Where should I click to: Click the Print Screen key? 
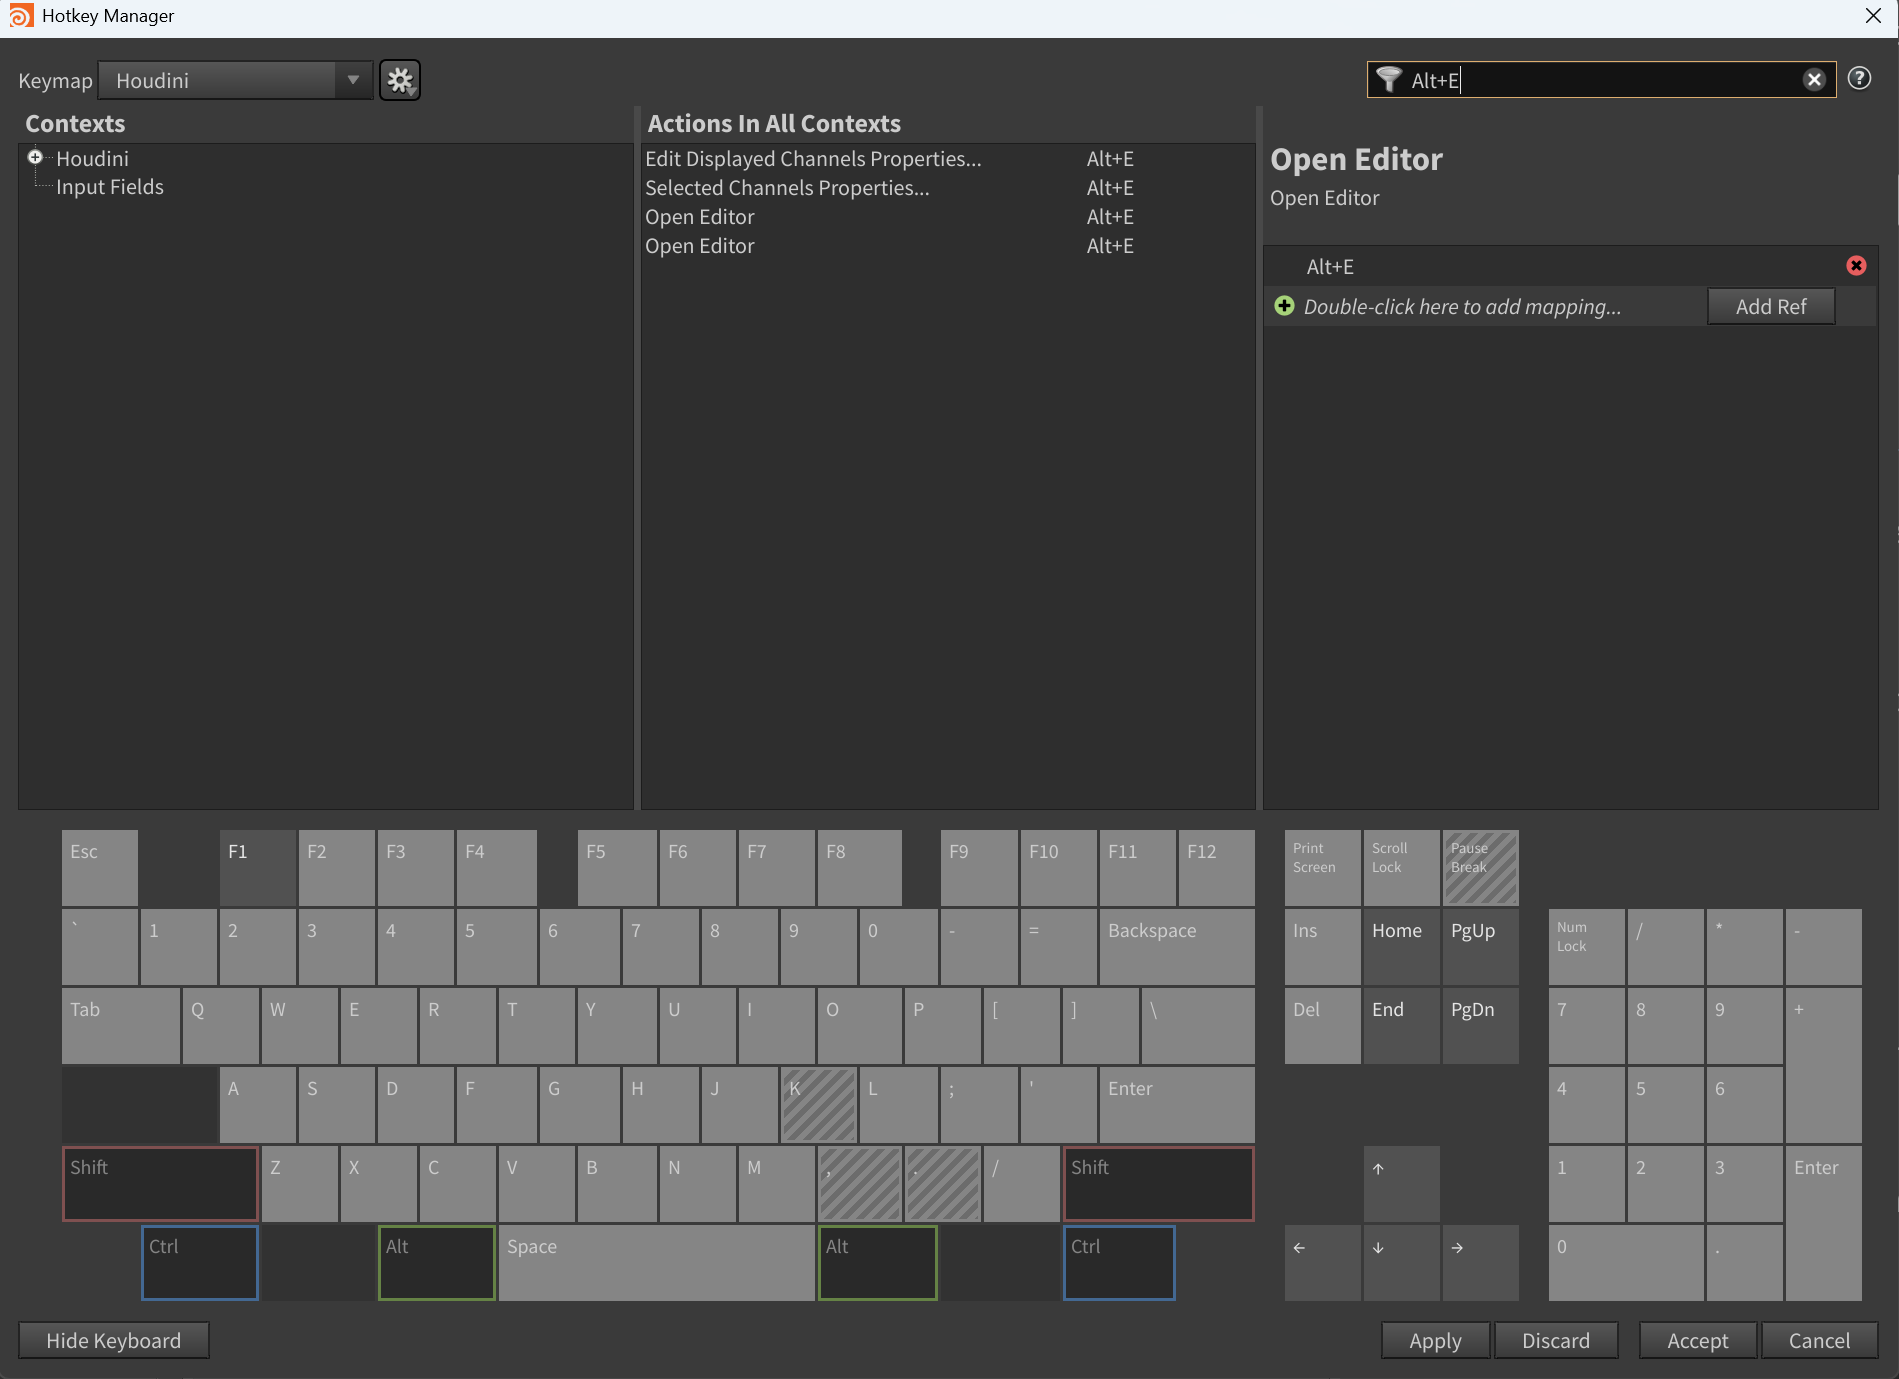1323,868
